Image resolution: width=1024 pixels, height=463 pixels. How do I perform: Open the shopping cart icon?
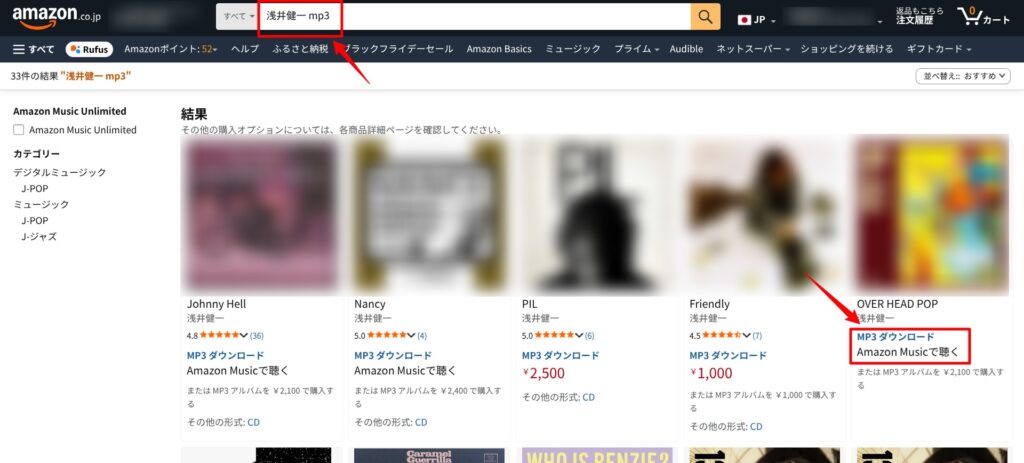click(x=984, y=16)
